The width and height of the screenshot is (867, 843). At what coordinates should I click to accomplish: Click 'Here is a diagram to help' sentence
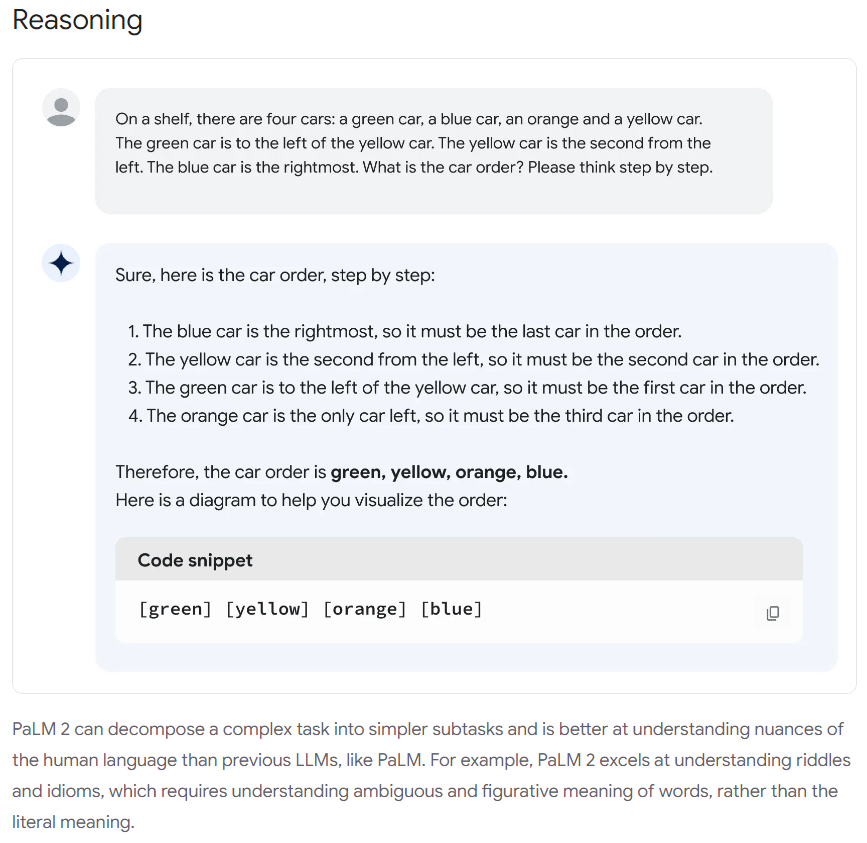(311, 500)
